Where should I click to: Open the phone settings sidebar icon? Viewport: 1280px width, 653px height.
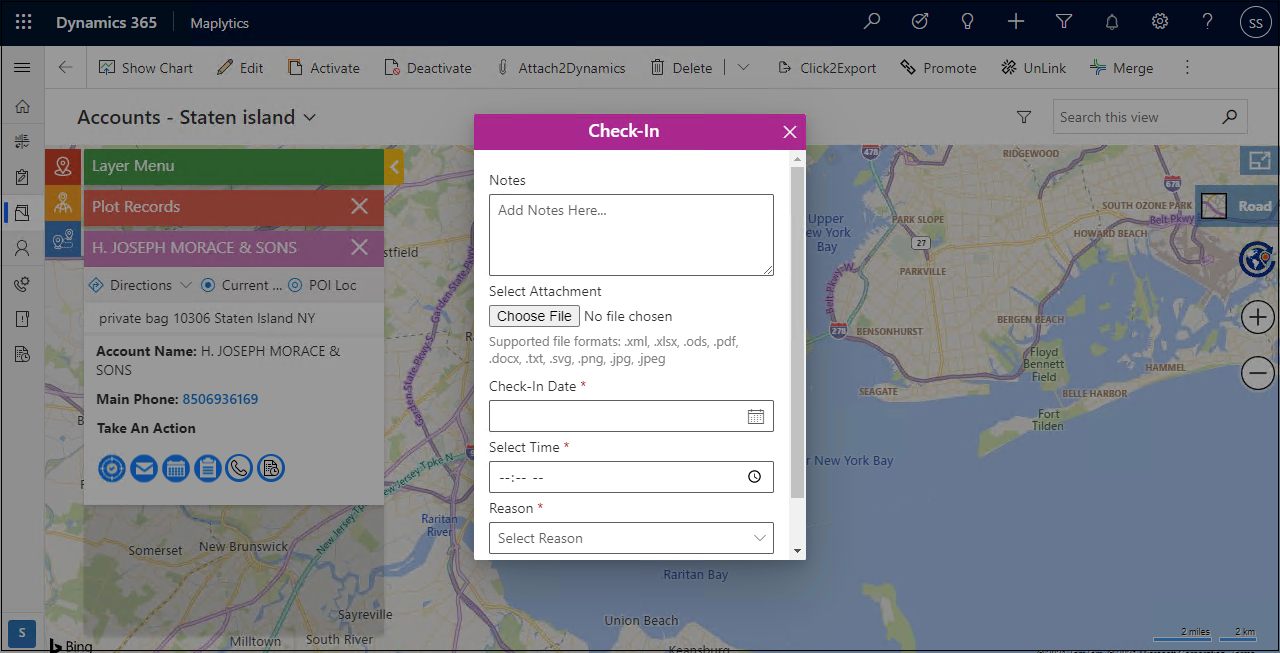22,284
